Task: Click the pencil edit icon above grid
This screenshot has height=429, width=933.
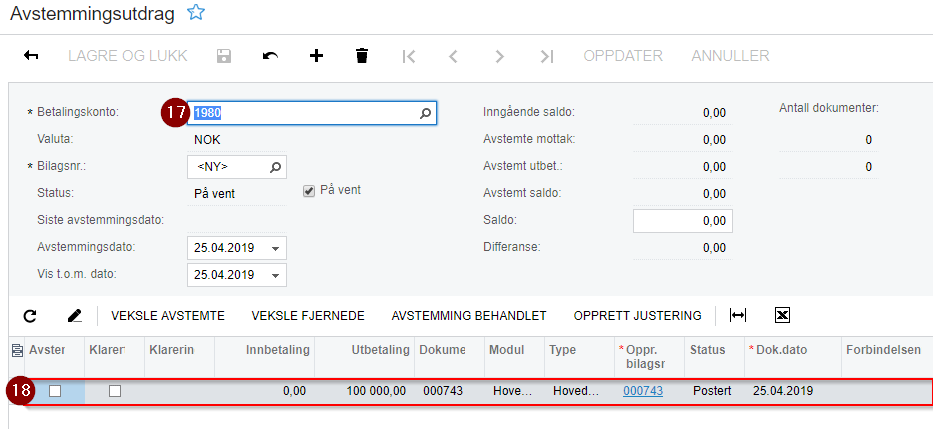Action: click(75, 316)
